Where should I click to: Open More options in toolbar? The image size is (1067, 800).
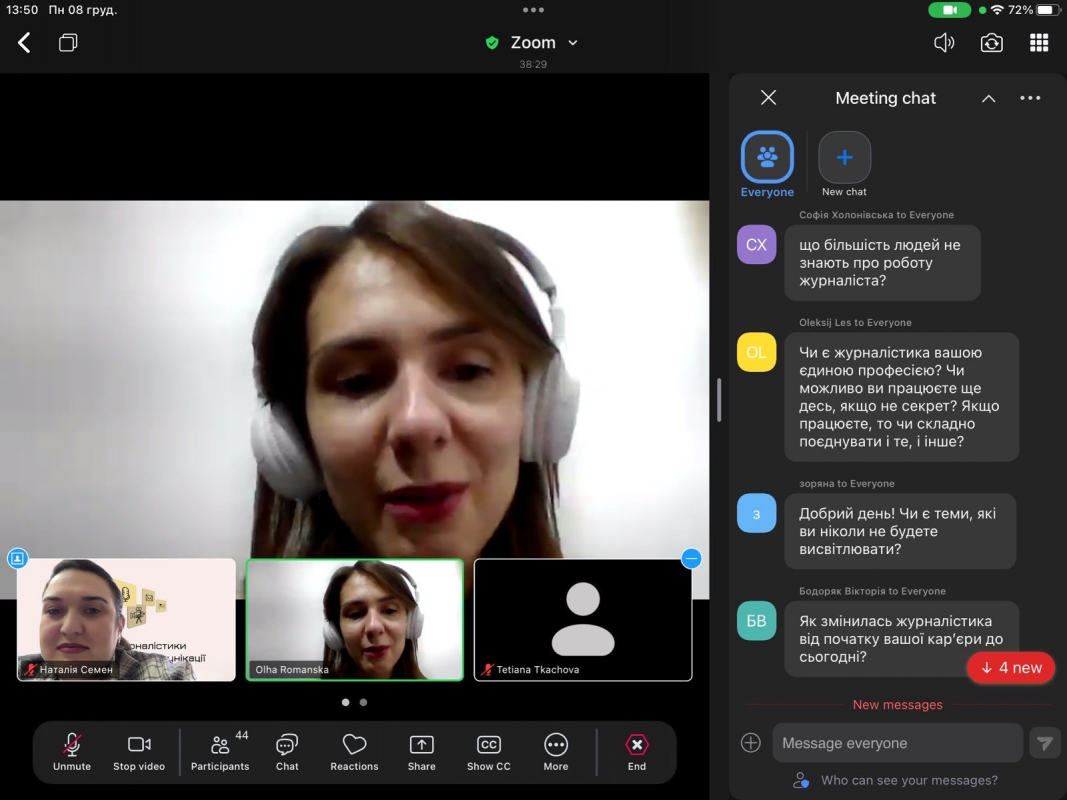tap(556, 752)
